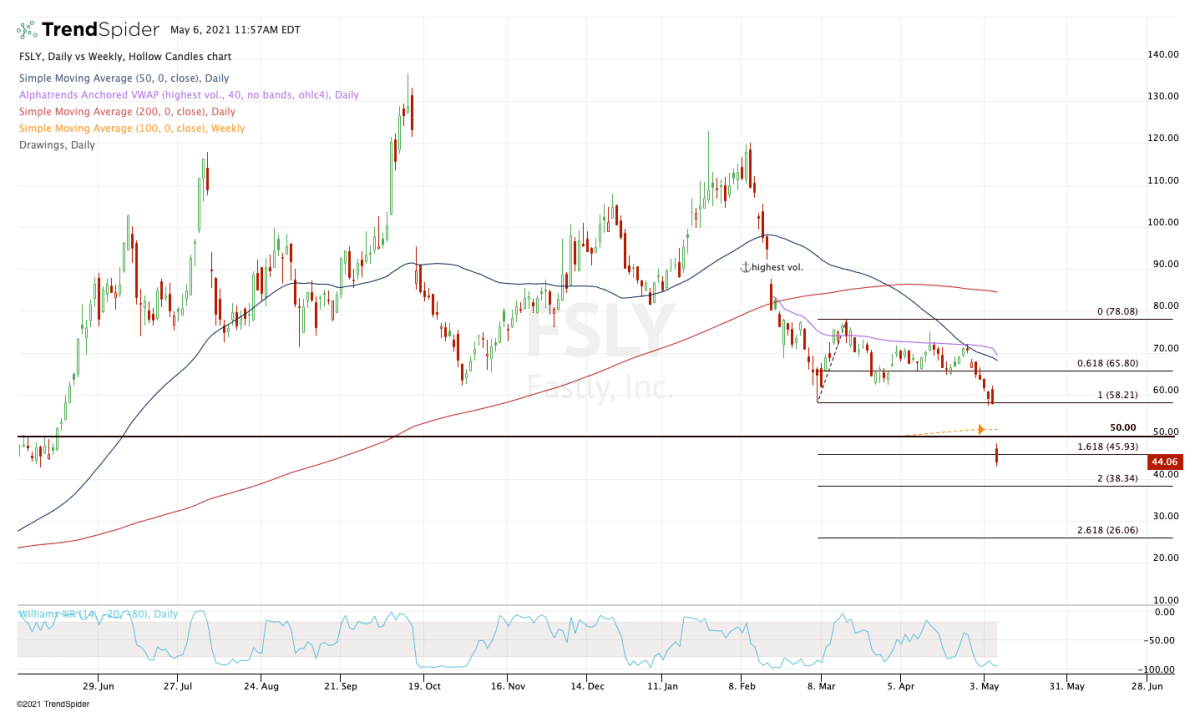
Task: Click the '8. Mar' date axis label
Action: point(822,687)
